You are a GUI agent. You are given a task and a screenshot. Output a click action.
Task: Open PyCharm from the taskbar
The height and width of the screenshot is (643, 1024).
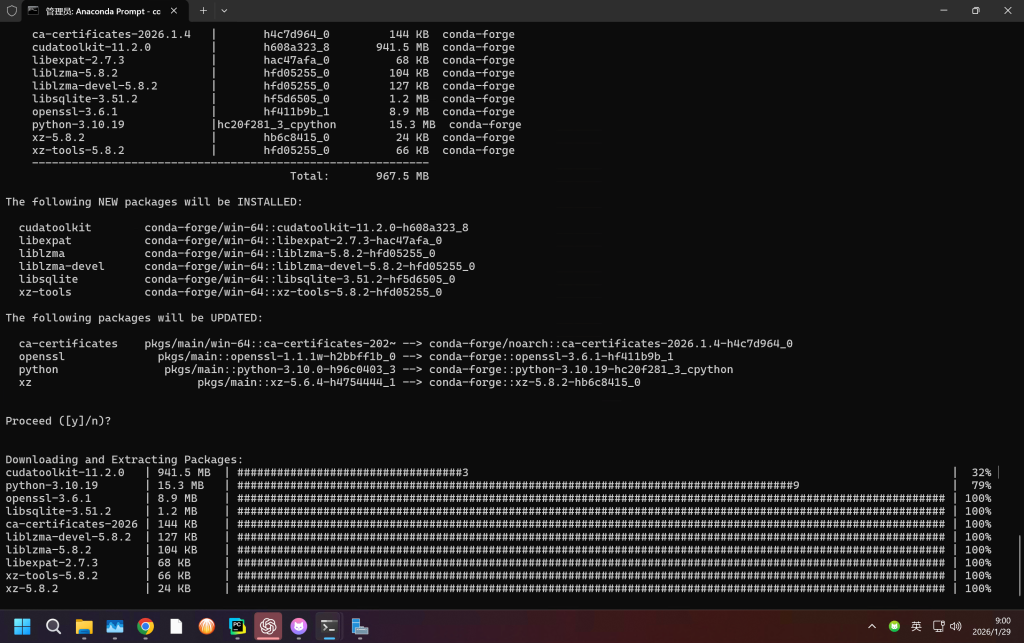pyautogui.click(x=238, y=627)
